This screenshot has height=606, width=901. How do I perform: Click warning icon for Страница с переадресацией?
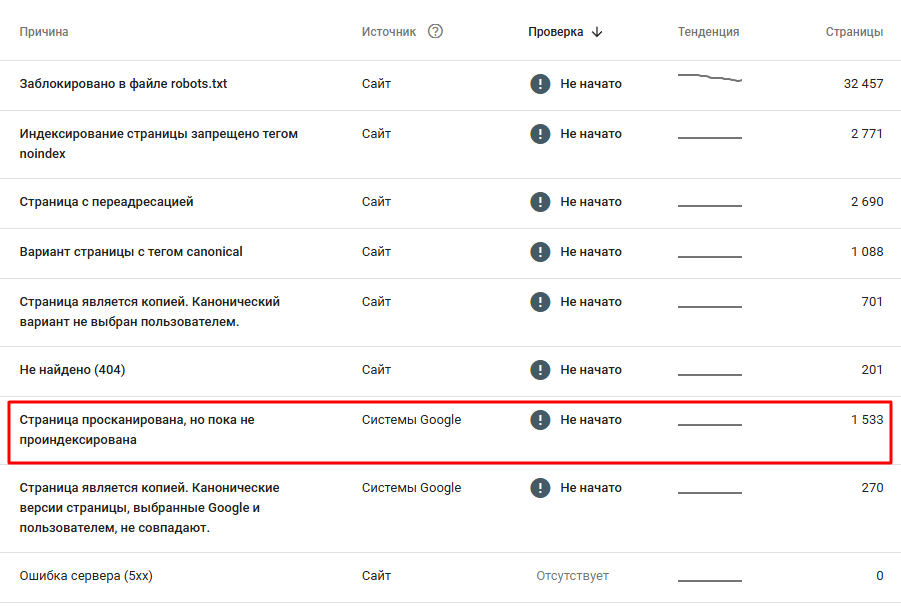540,202
